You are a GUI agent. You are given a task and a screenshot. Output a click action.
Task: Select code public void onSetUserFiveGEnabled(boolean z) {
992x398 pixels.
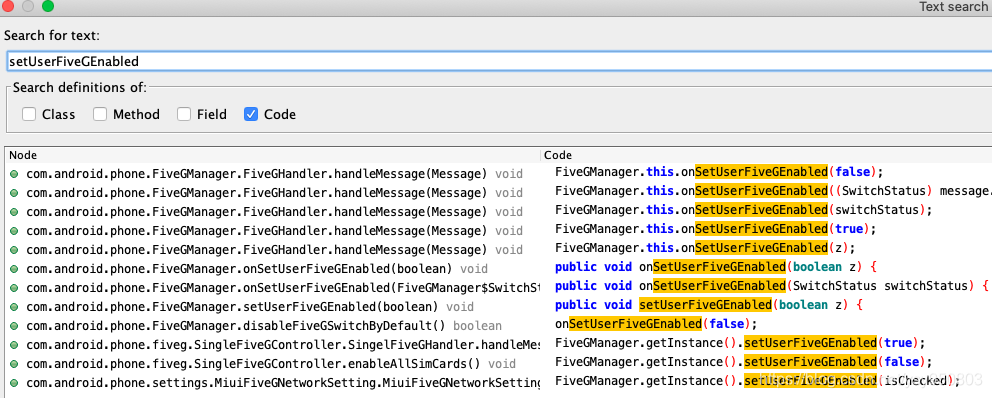(x=716, y=266)
